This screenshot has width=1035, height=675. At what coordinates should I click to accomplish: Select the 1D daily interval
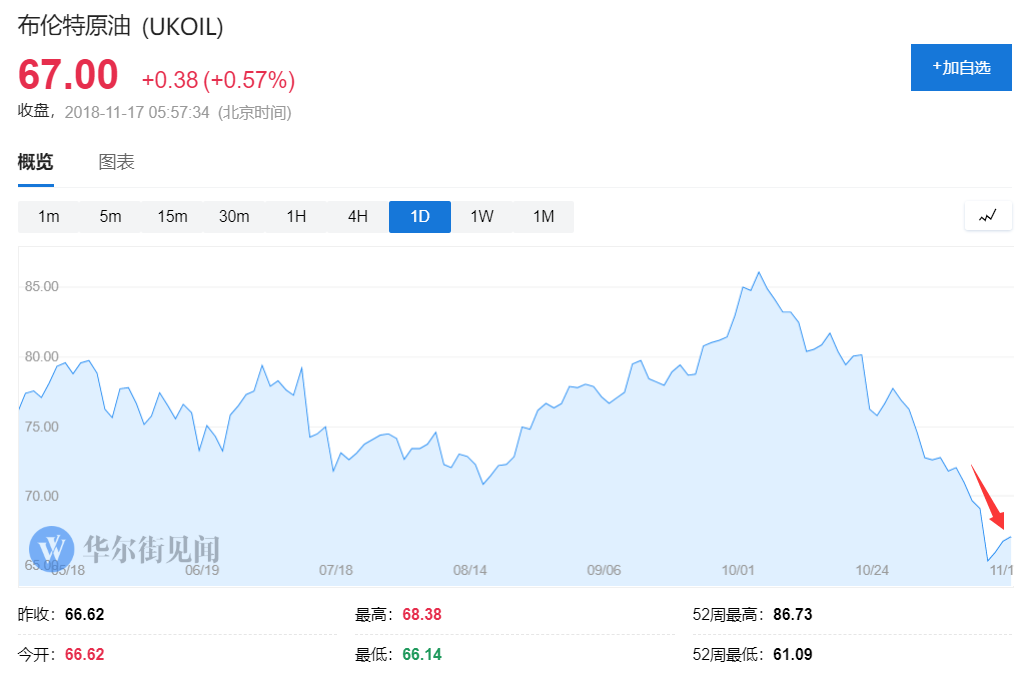420,217
